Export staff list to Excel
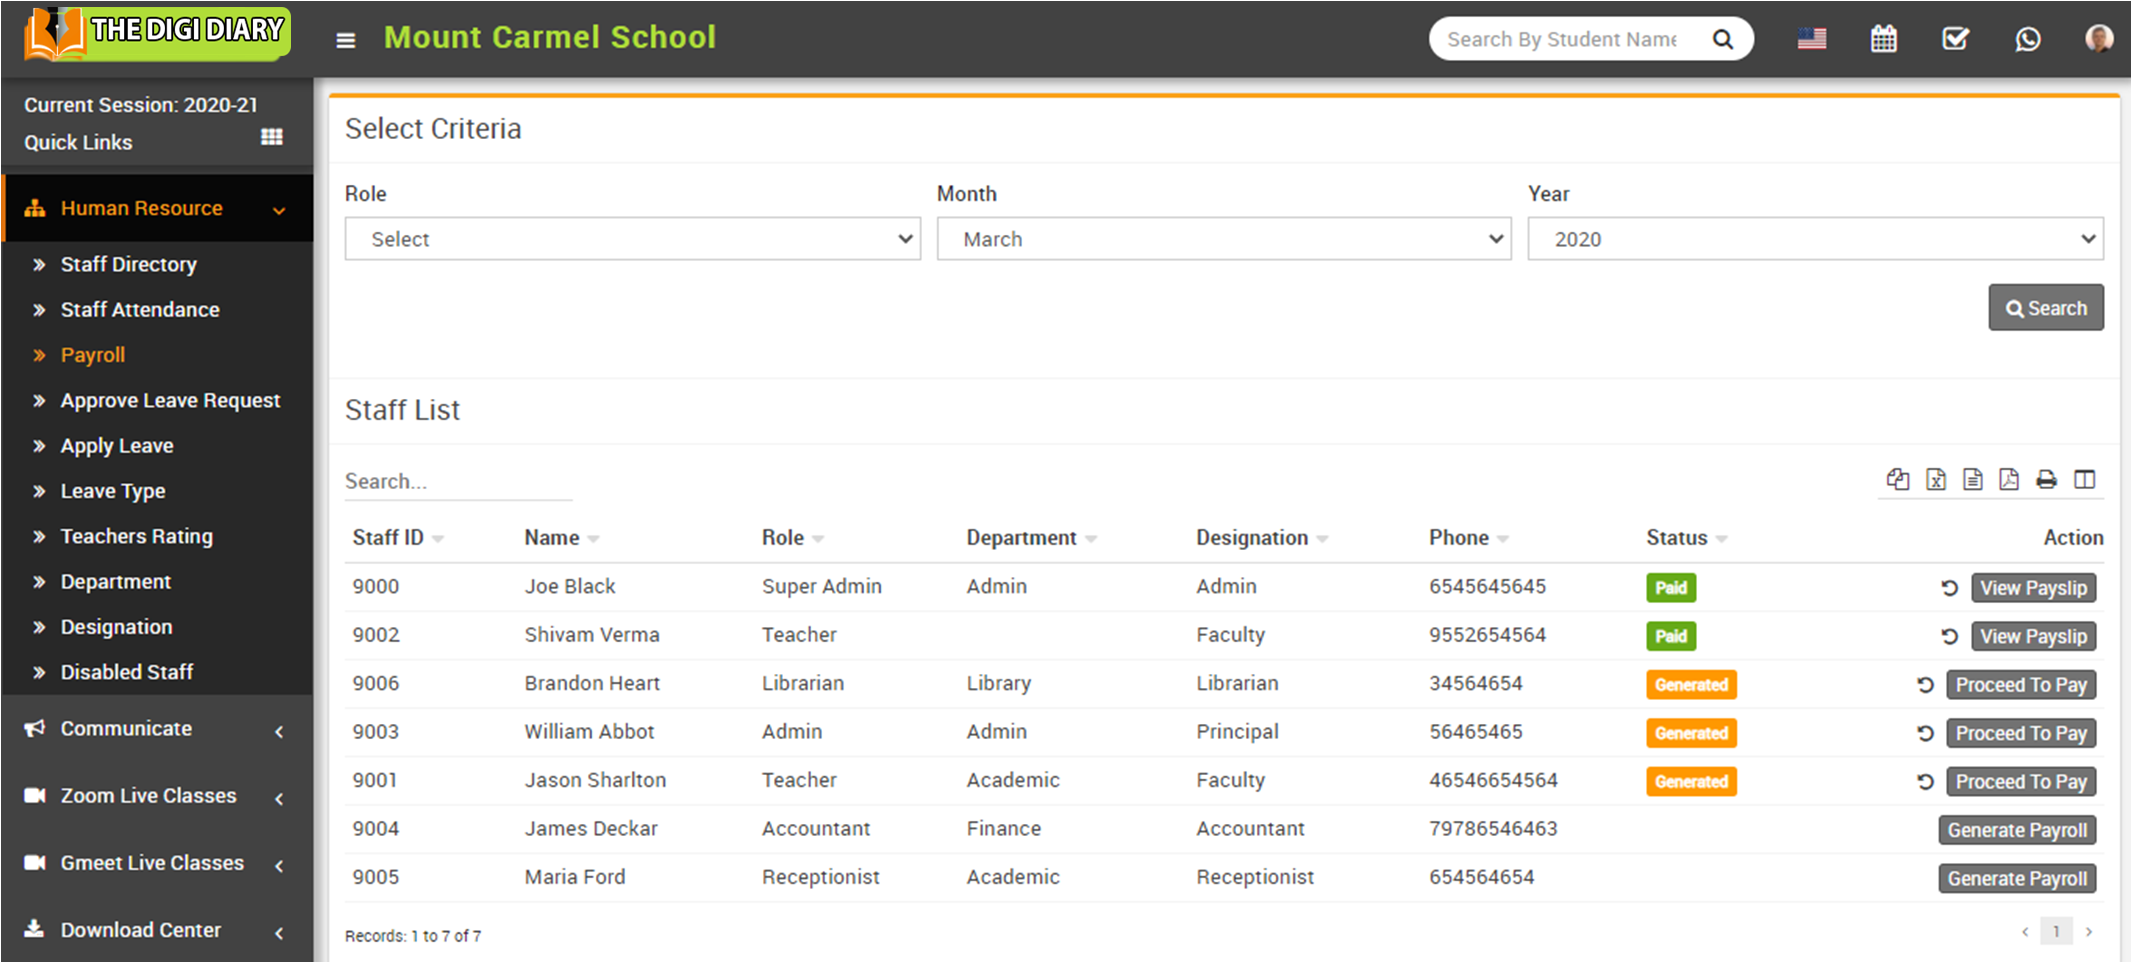This screenshot has height=963, width=2132. (1935, 480)
